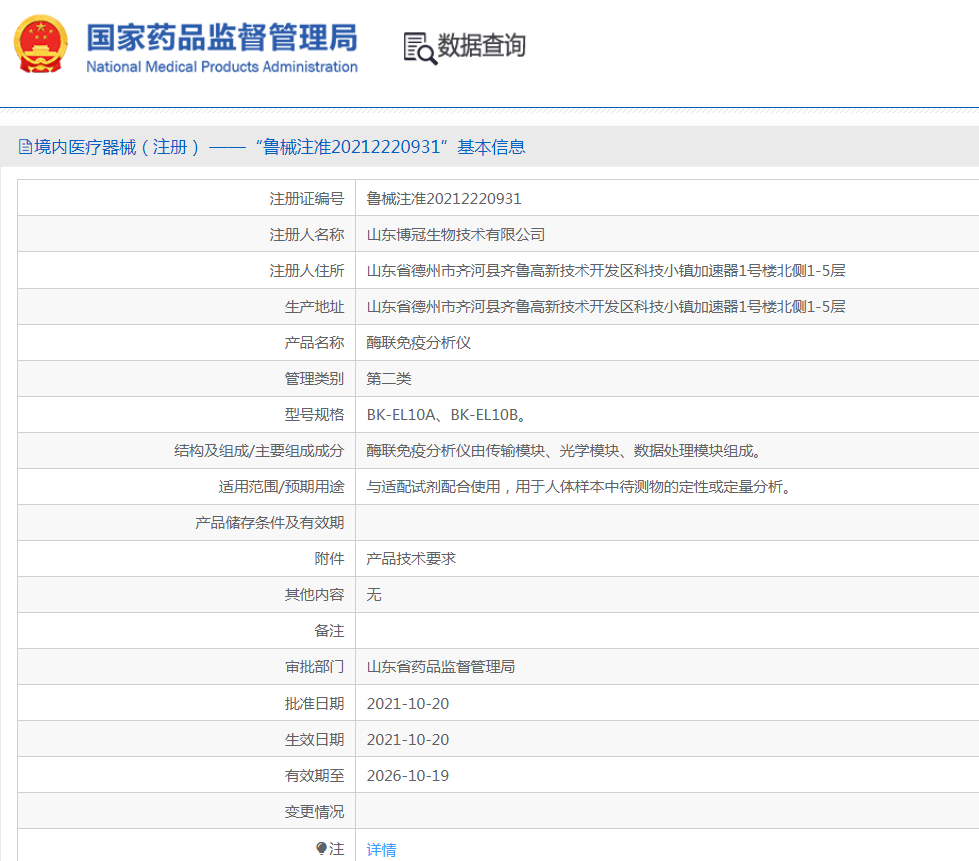
Task: Click the intended use description text
Action: pos(578,486)
